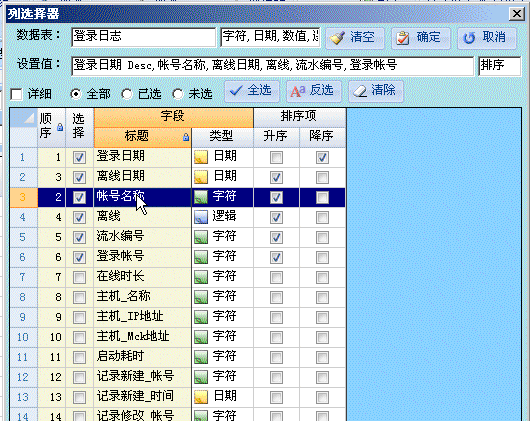The width and height of the screenshot is (530, 421).
Task: Uncheck selection for 离线 row
Action: tap(79, 218)
